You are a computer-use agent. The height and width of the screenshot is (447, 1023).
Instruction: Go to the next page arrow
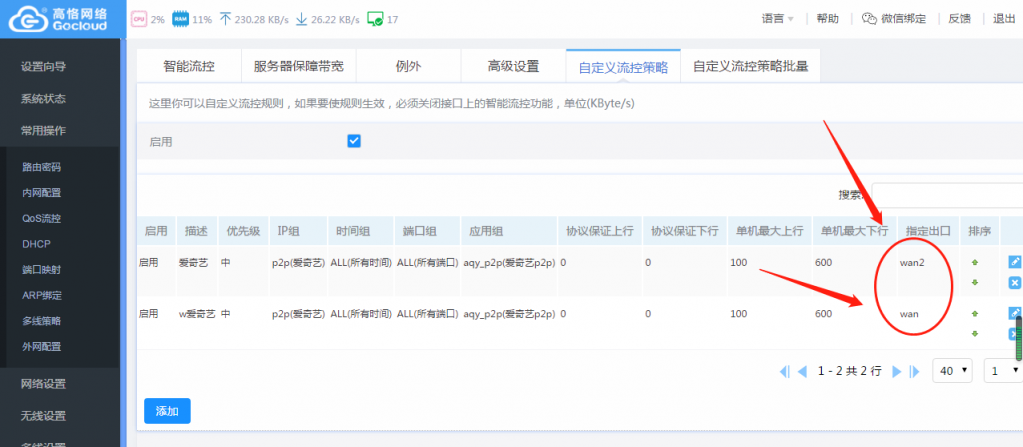897,371
